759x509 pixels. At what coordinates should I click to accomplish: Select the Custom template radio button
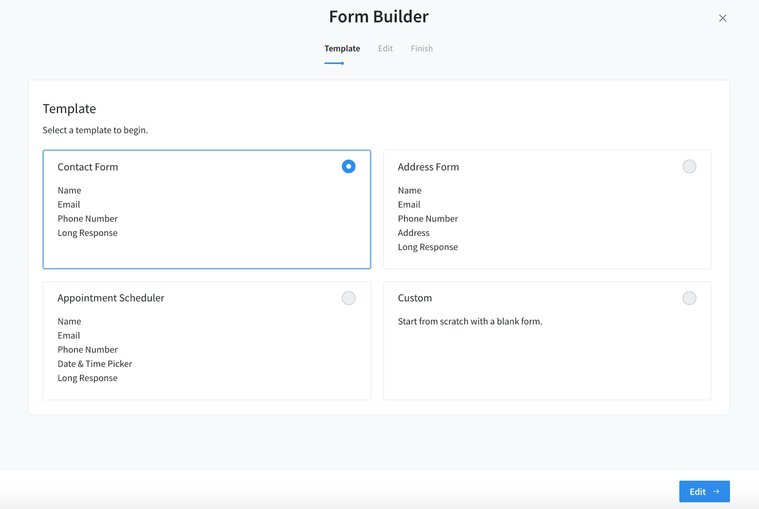(x=689, y=298)
